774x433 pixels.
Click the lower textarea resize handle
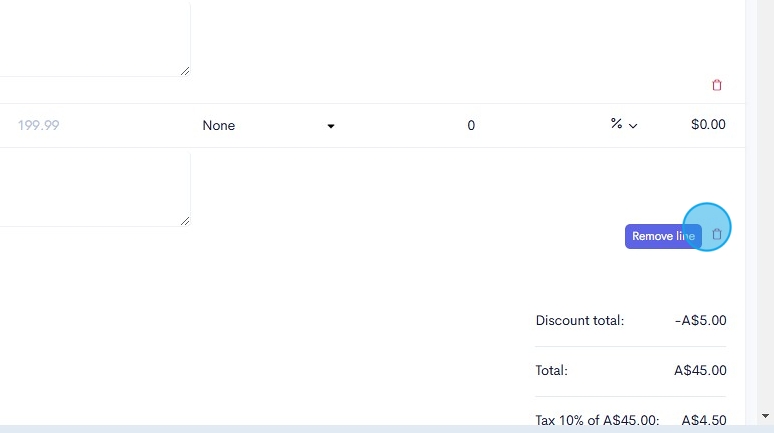click(185, 221)
